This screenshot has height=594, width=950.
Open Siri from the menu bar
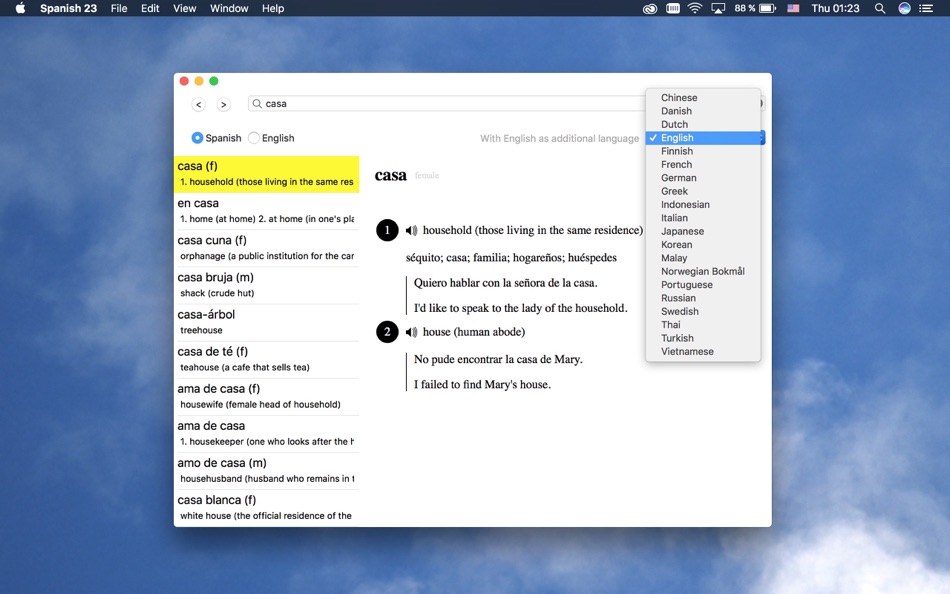(x=904, y=8)
